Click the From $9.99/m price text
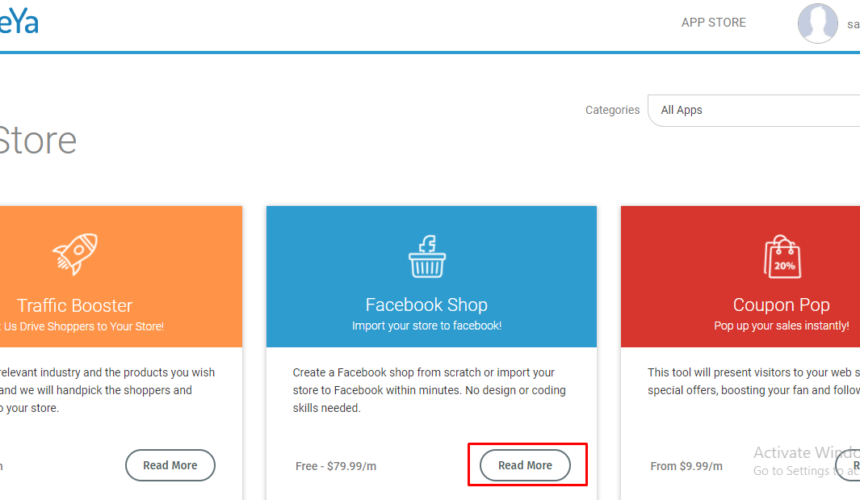 pos(686,466)
